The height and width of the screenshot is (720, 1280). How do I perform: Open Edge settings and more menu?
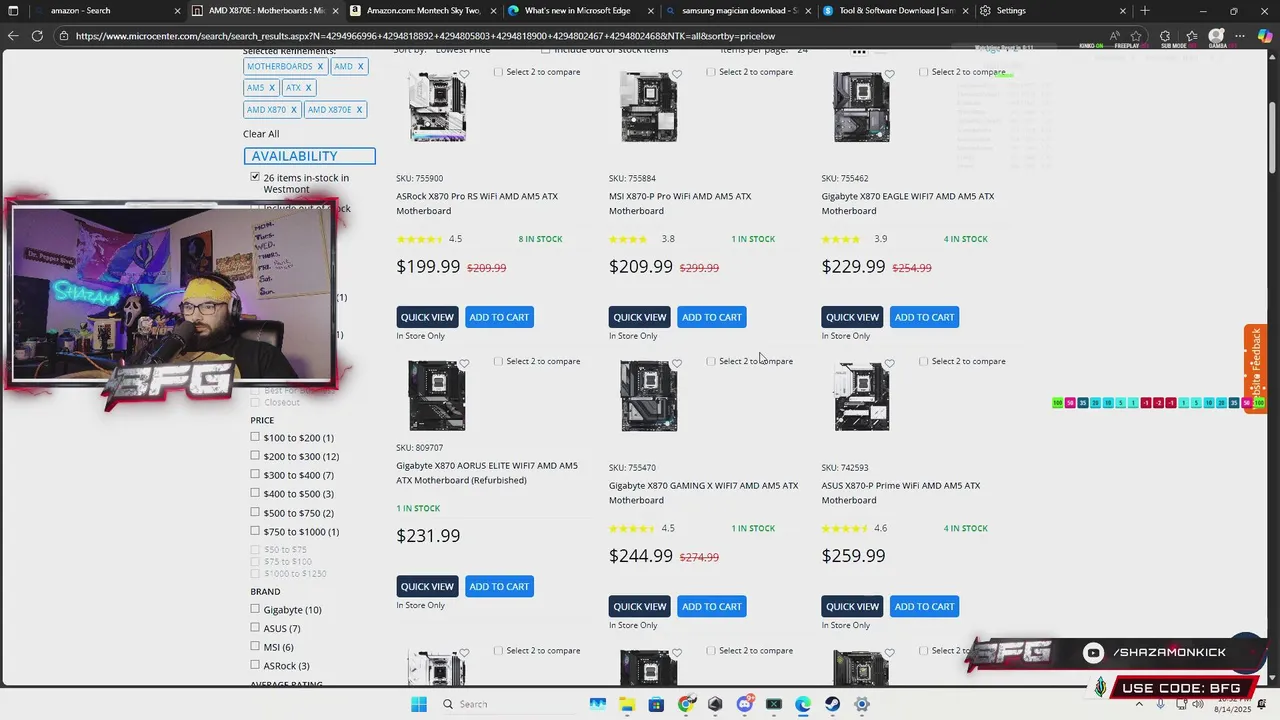(x=1241, y=36)
